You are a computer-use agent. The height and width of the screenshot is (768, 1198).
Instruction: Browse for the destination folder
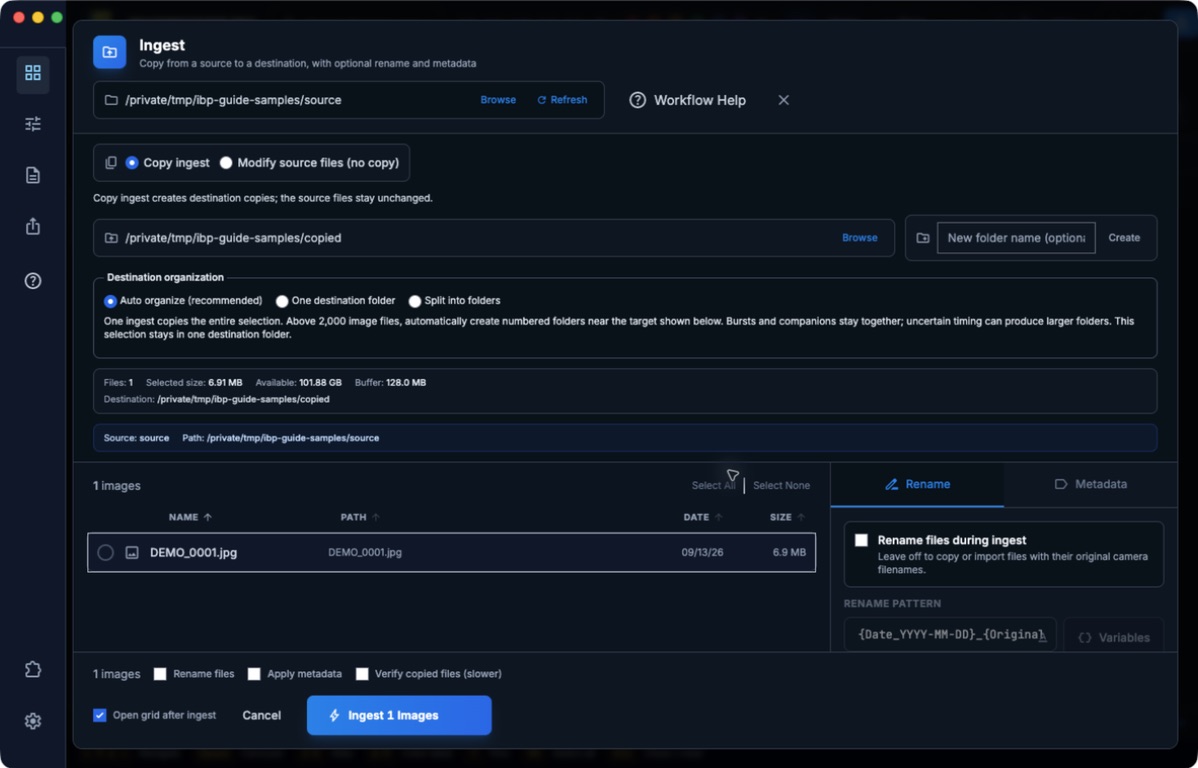(x=860, y=238)
